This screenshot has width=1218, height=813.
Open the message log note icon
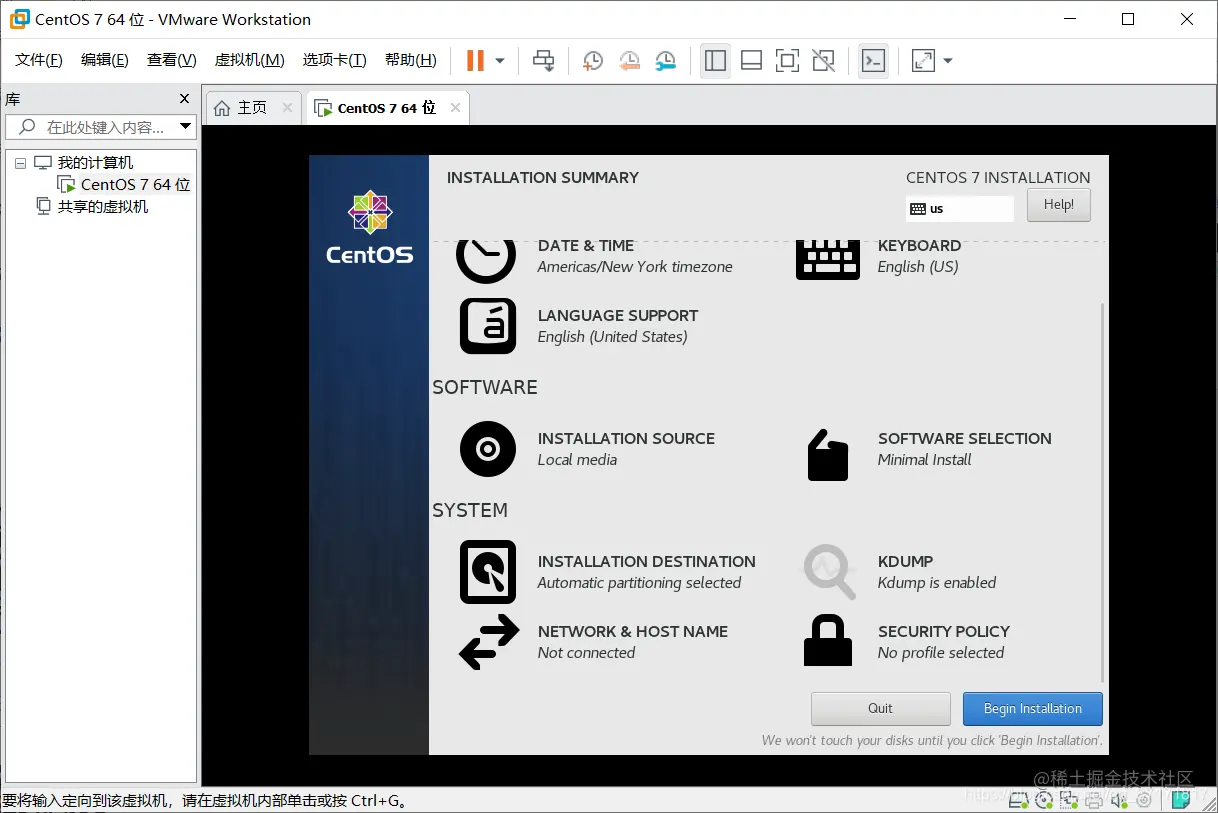click(1181, 799)
